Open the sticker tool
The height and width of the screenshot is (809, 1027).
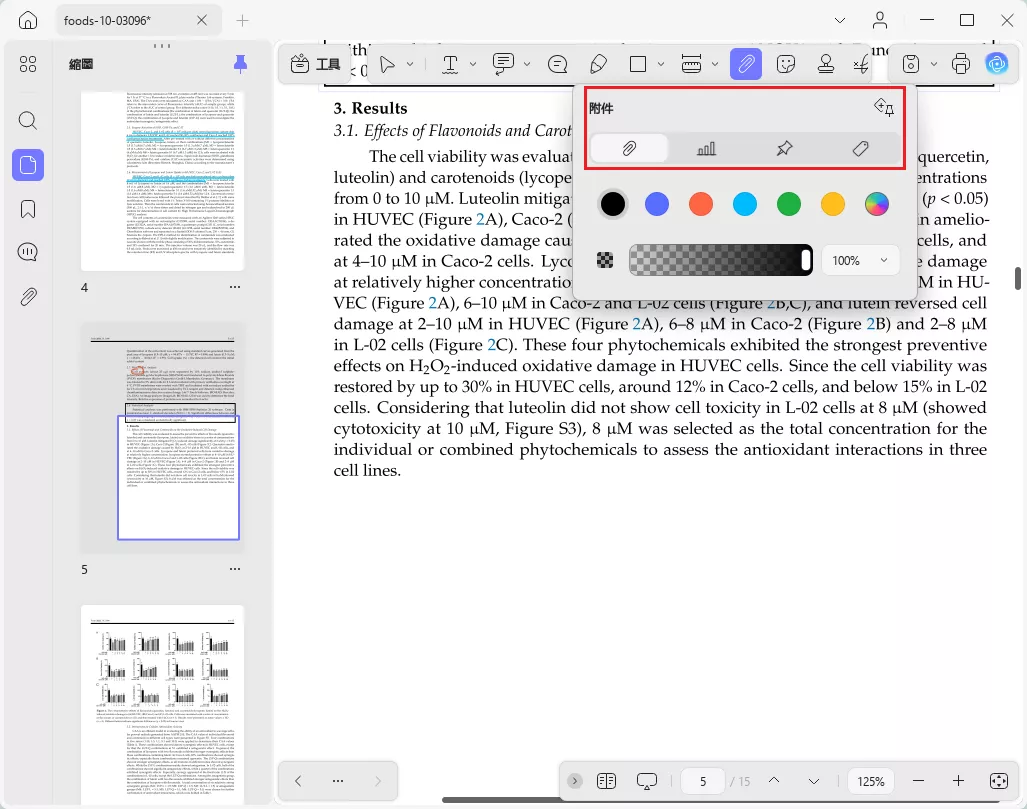pyautogui.click(x=785, y=64)
